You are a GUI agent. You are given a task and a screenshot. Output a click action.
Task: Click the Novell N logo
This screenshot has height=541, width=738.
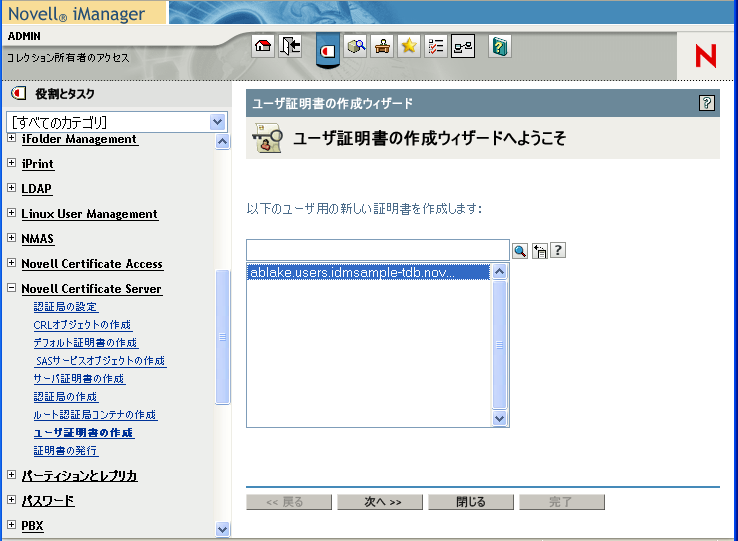[x=706, y=56]
